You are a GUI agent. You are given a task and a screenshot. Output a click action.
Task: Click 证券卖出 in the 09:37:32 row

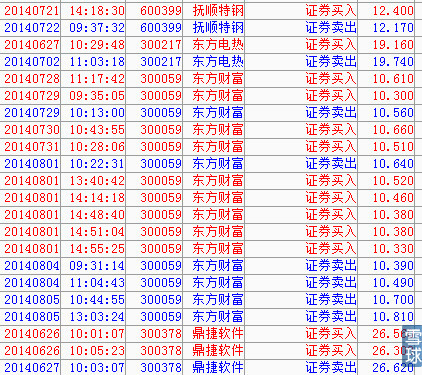coord(331,28)
